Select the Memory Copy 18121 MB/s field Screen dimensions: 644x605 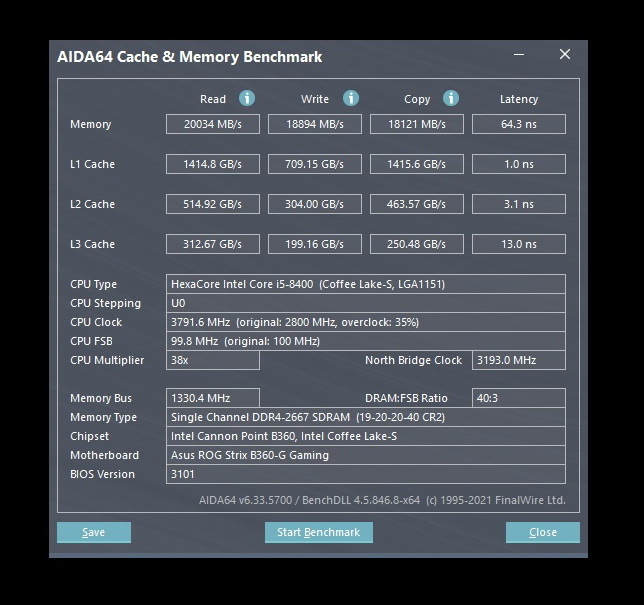click(x=416, y=124)
